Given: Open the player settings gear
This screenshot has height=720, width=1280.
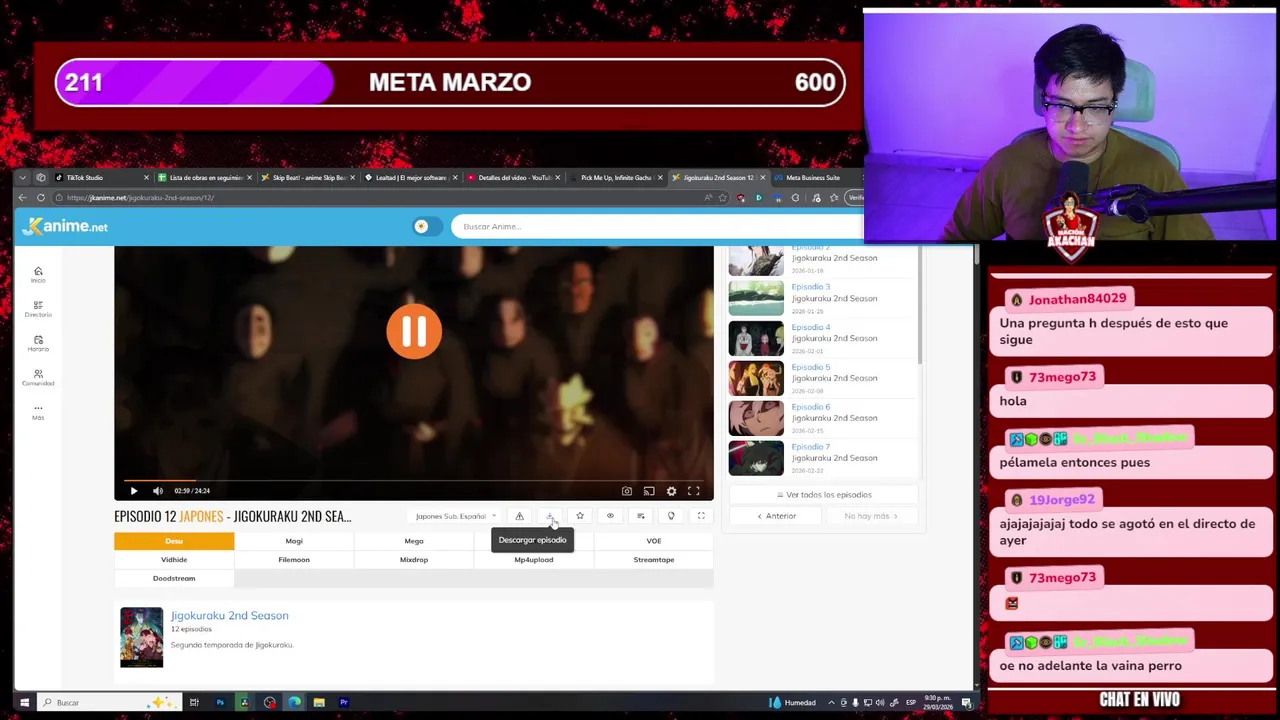Looking at the screenshot, I should click(x=671, y=491).
